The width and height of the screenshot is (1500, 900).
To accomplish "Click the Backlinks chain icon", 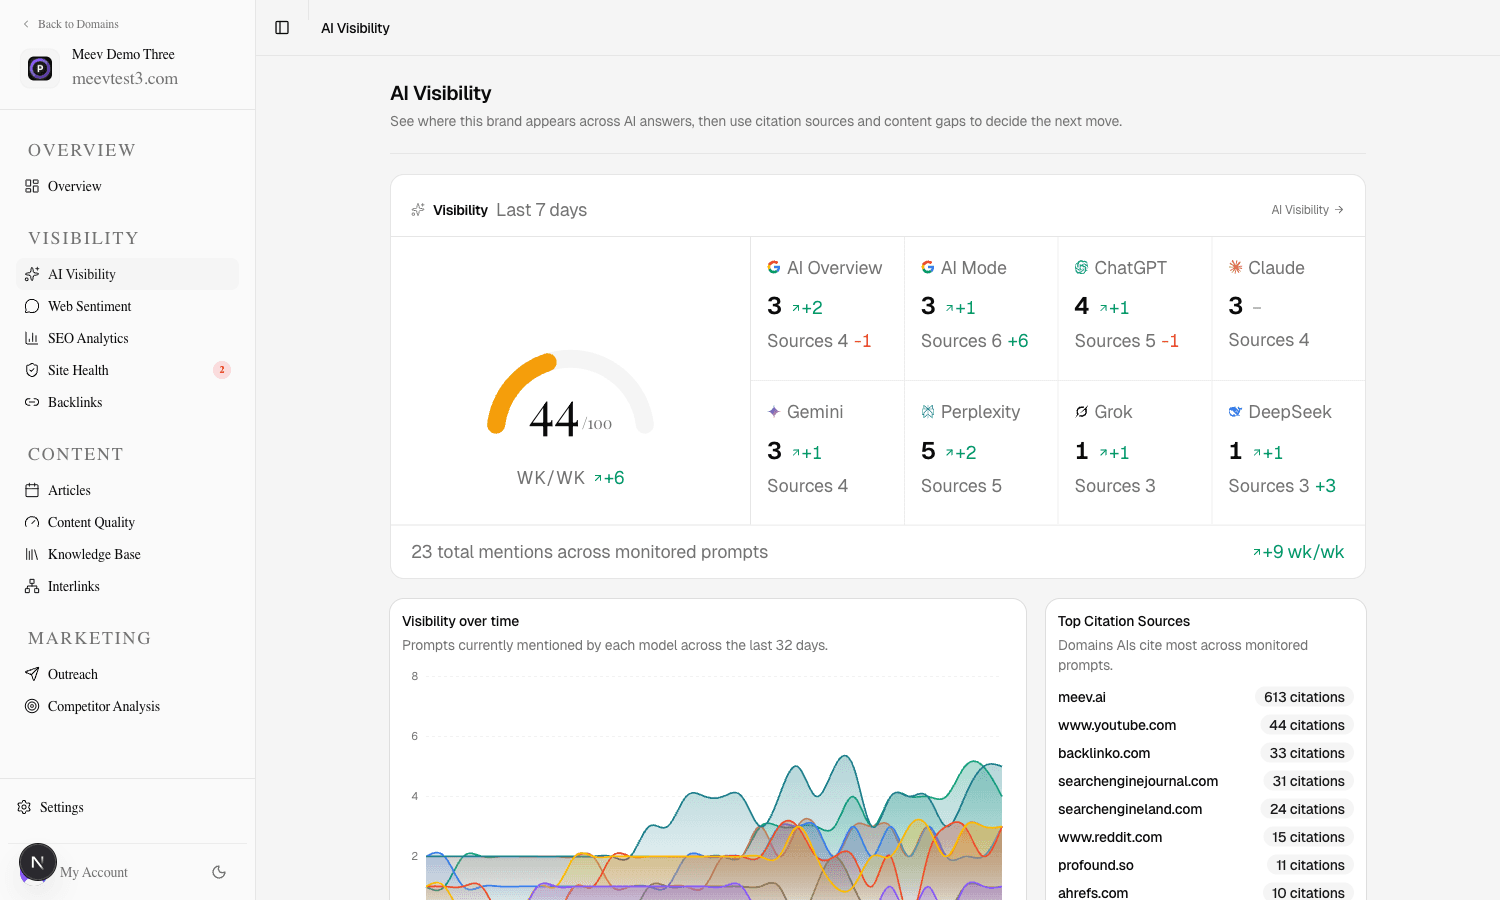I will 32,402.
